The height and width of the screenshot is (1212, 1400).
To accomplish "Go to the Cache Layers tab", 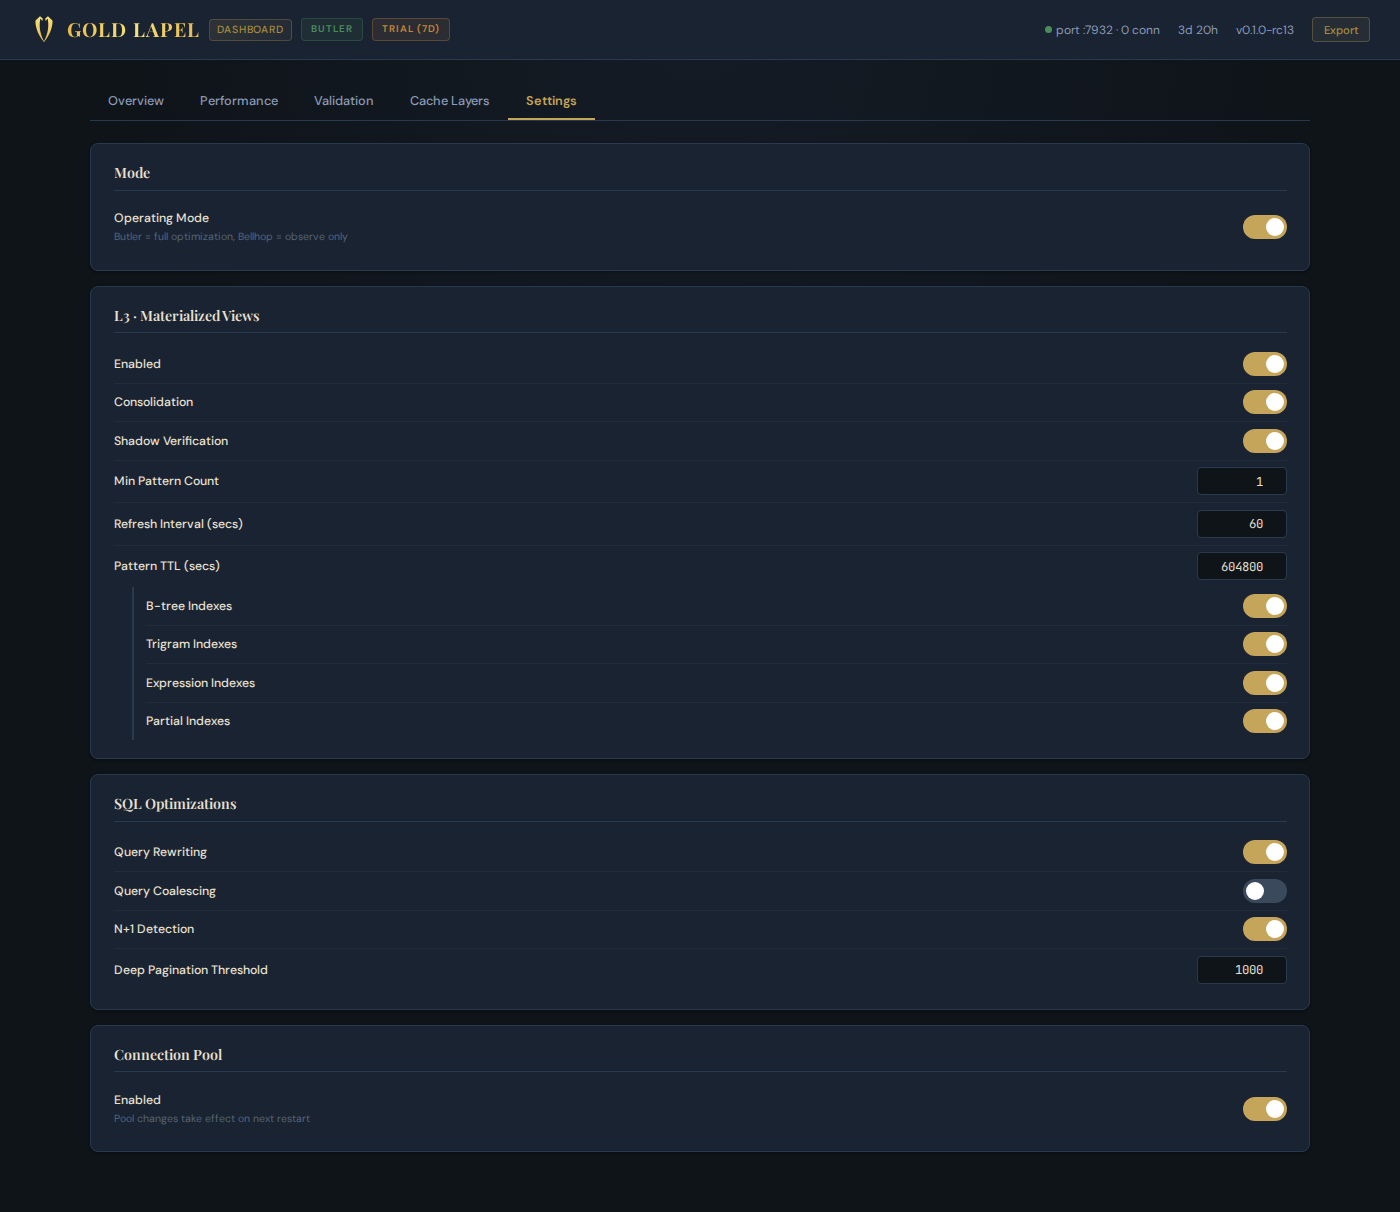I will 449,100.
